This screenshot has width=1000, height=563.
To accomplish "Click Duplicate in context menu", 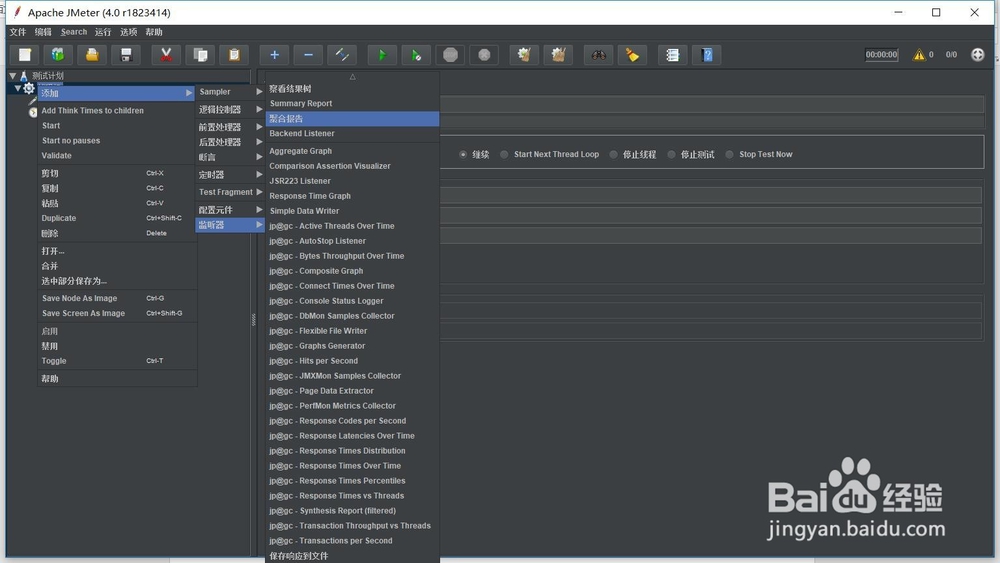I will [x=117, y=218].
